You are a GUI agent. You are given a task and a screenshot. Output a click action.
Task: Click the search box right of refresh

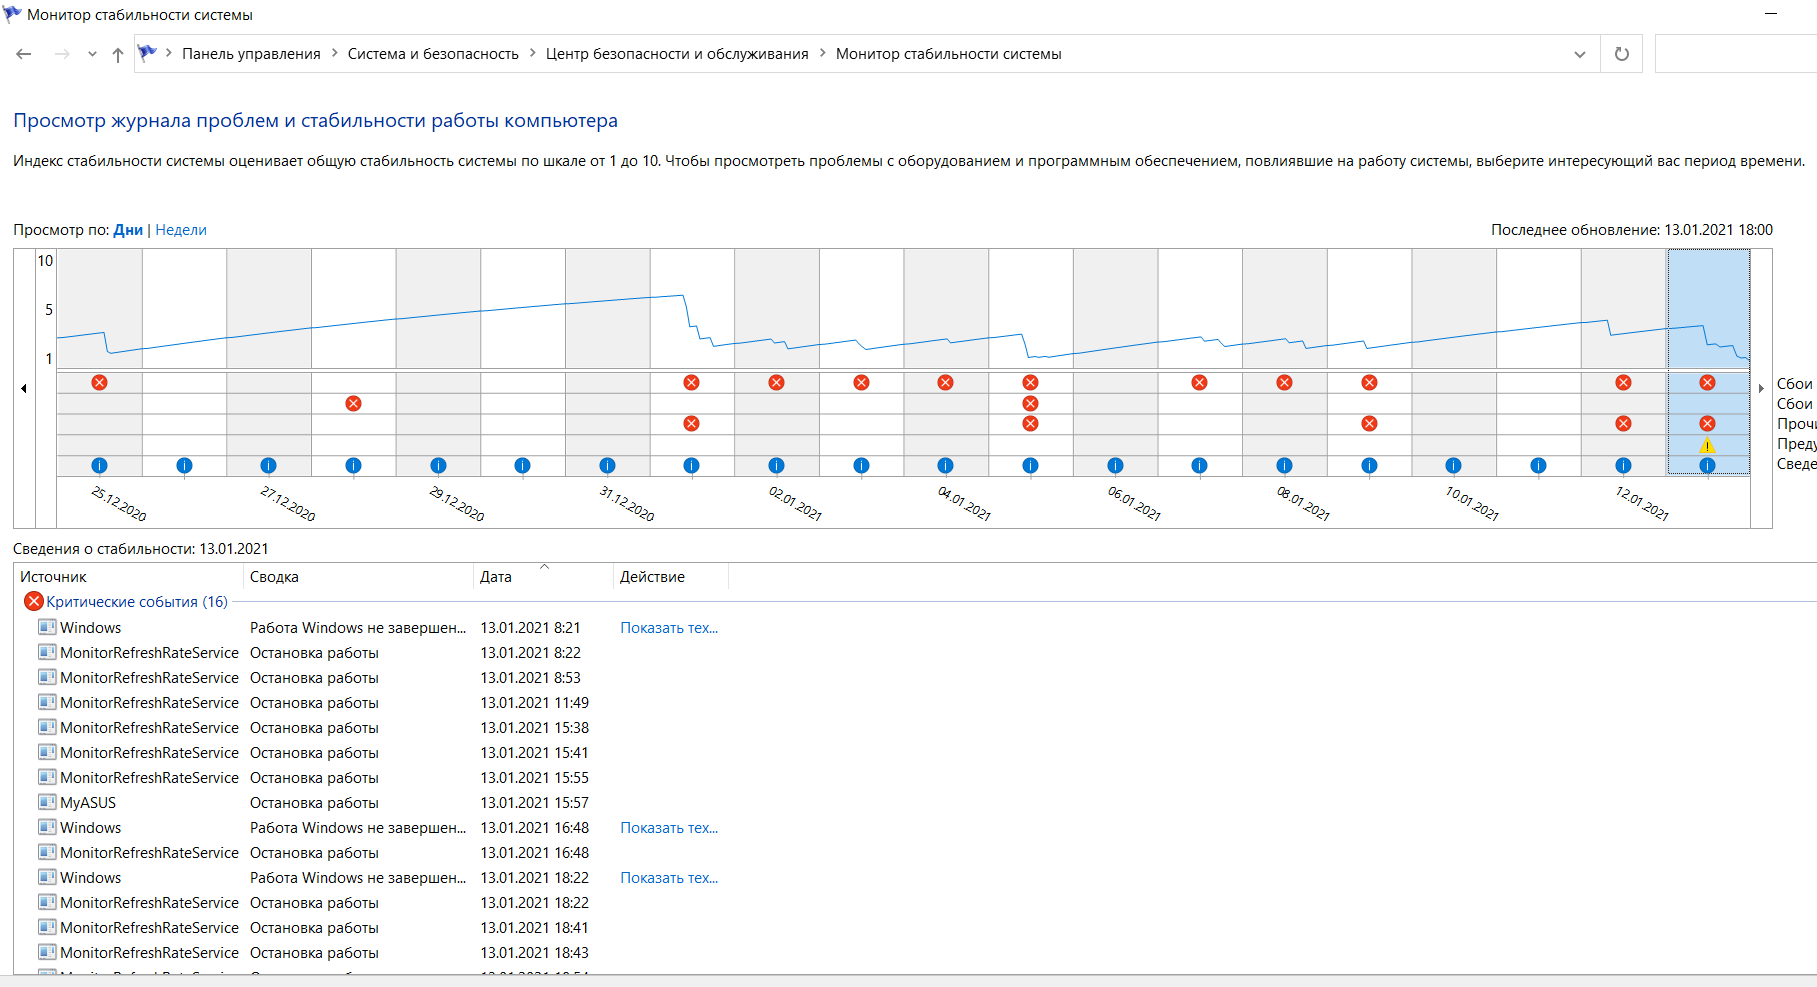point(1736,54)
